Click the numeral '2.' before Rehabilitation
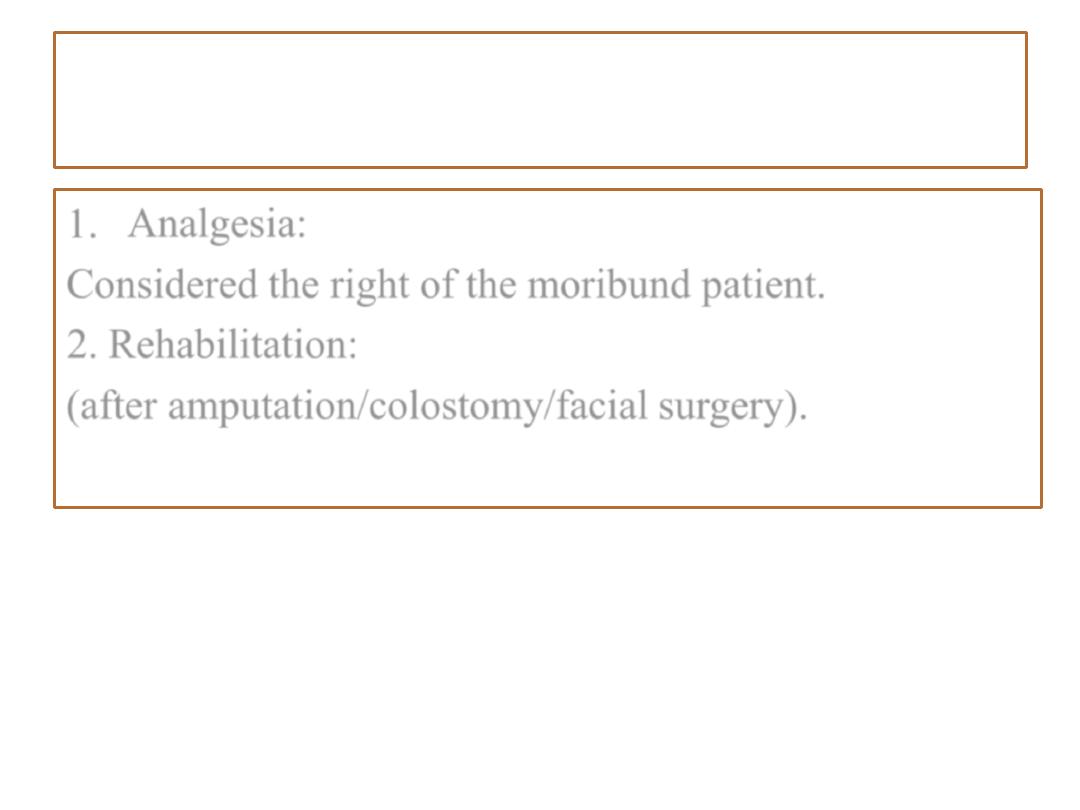1080x810 pixels. 82,344
